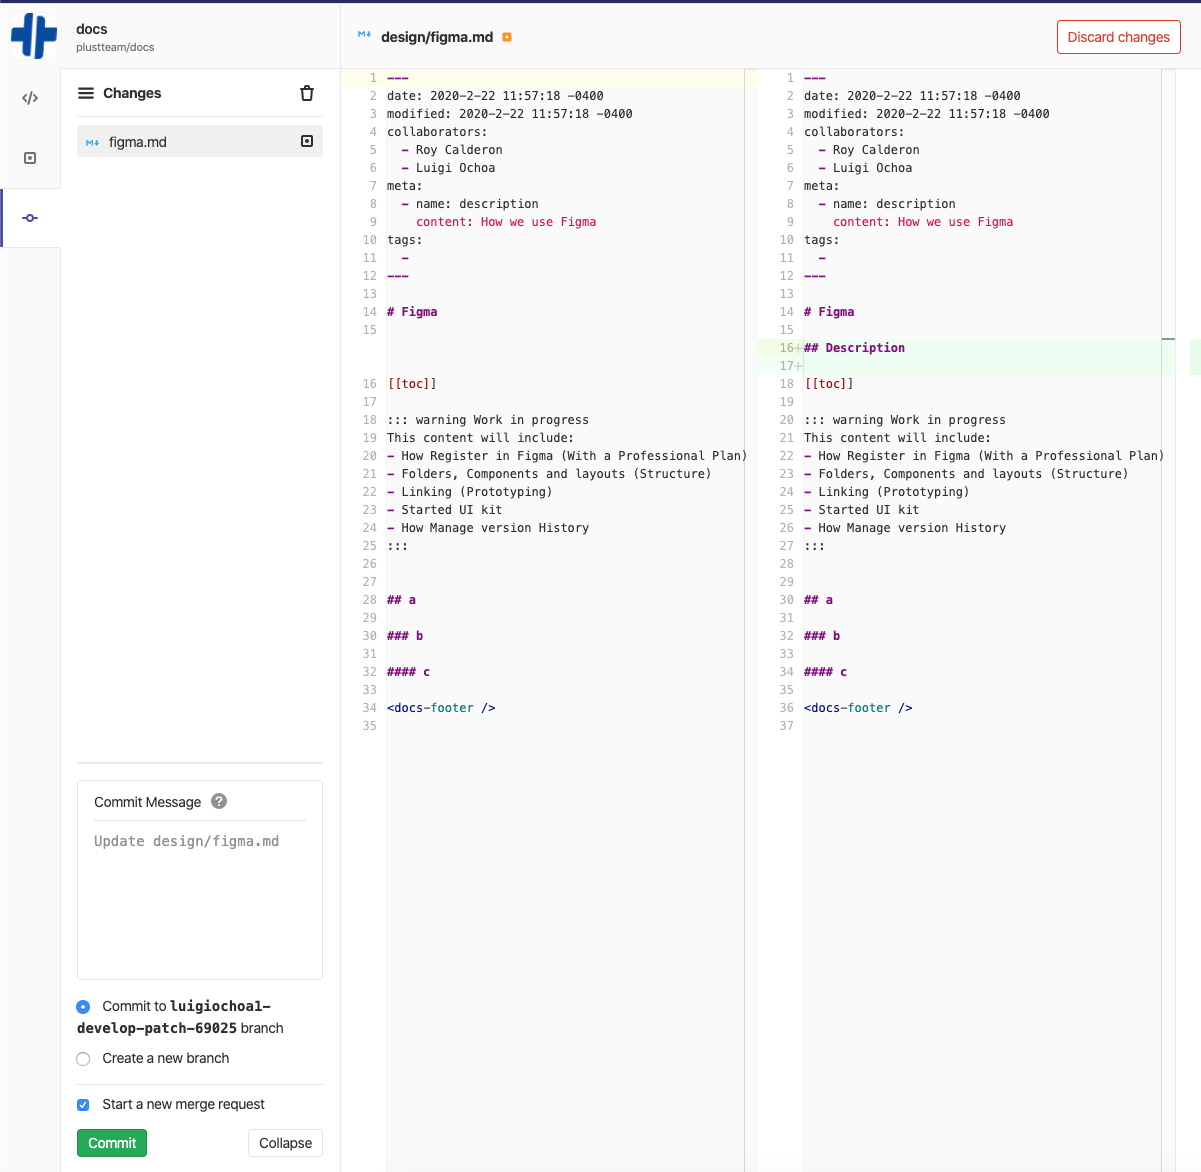The width and height of the screenshot is (1201, 1172).
Task: Select the Create a new branch option
Action: [83, 1059]
